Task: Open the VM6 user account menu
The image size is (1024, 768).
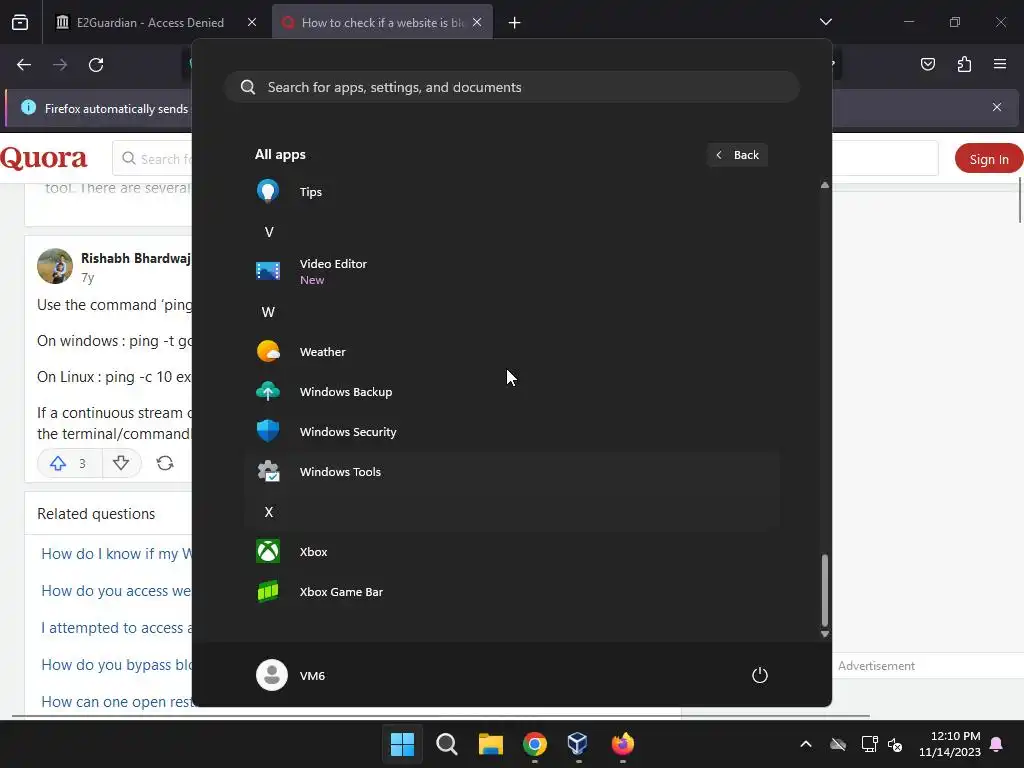Action: pos(291,675)
